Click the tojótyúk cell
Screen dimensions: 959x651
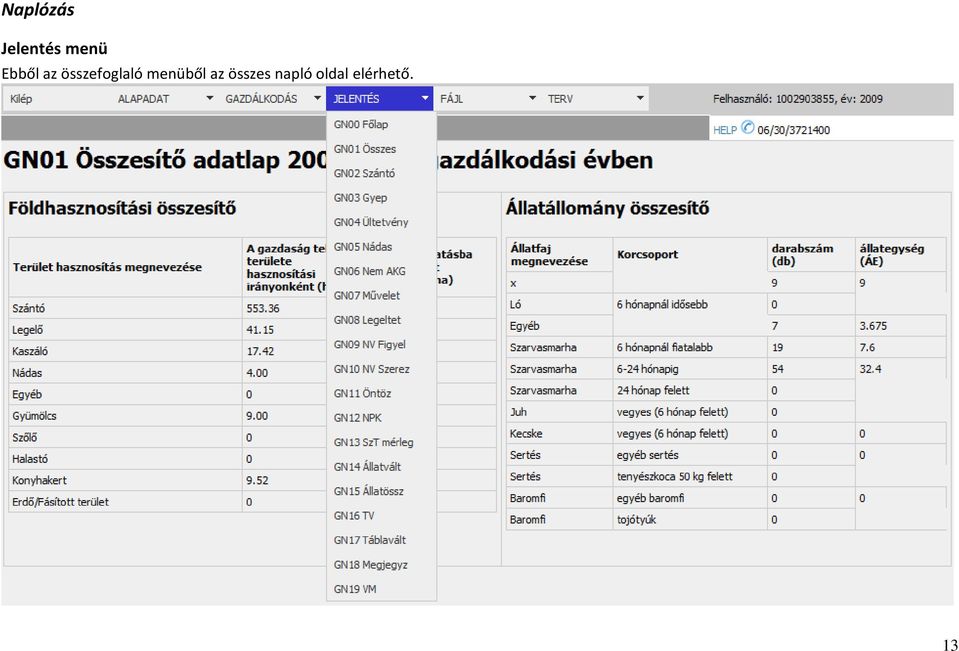click(637, 519)
